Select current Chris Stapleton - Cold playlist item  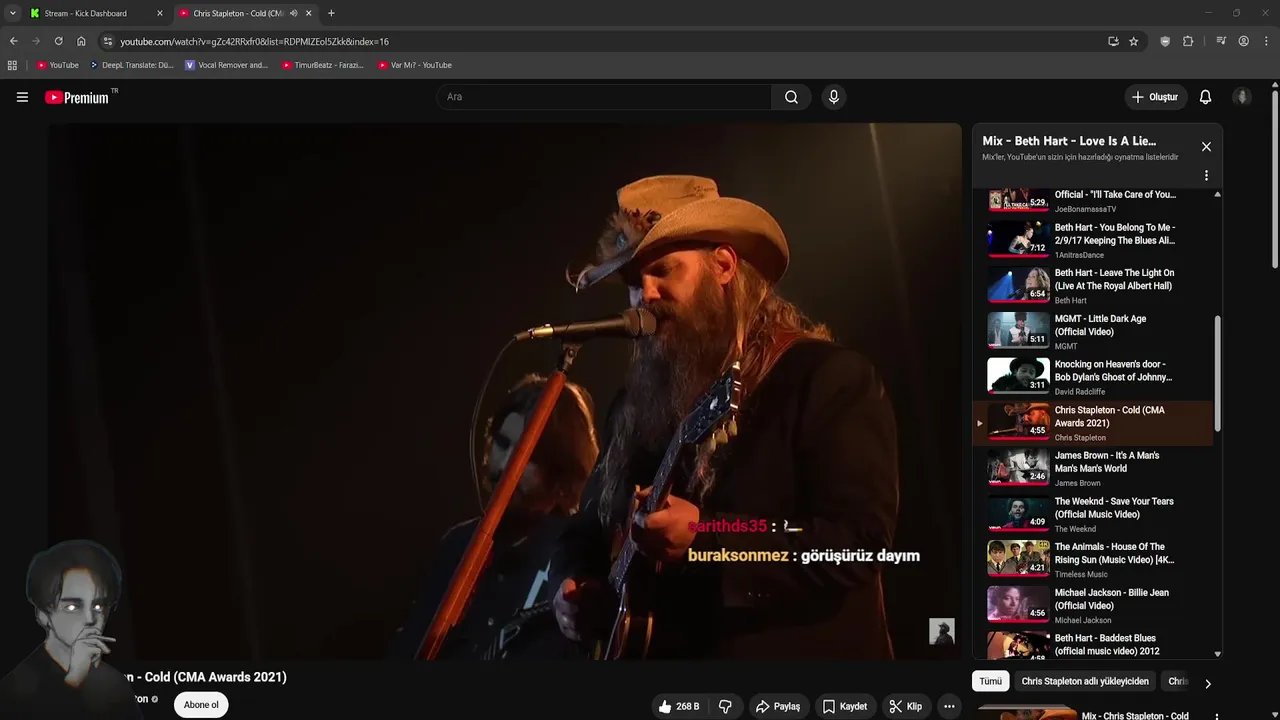click(x=1095, y=423)
